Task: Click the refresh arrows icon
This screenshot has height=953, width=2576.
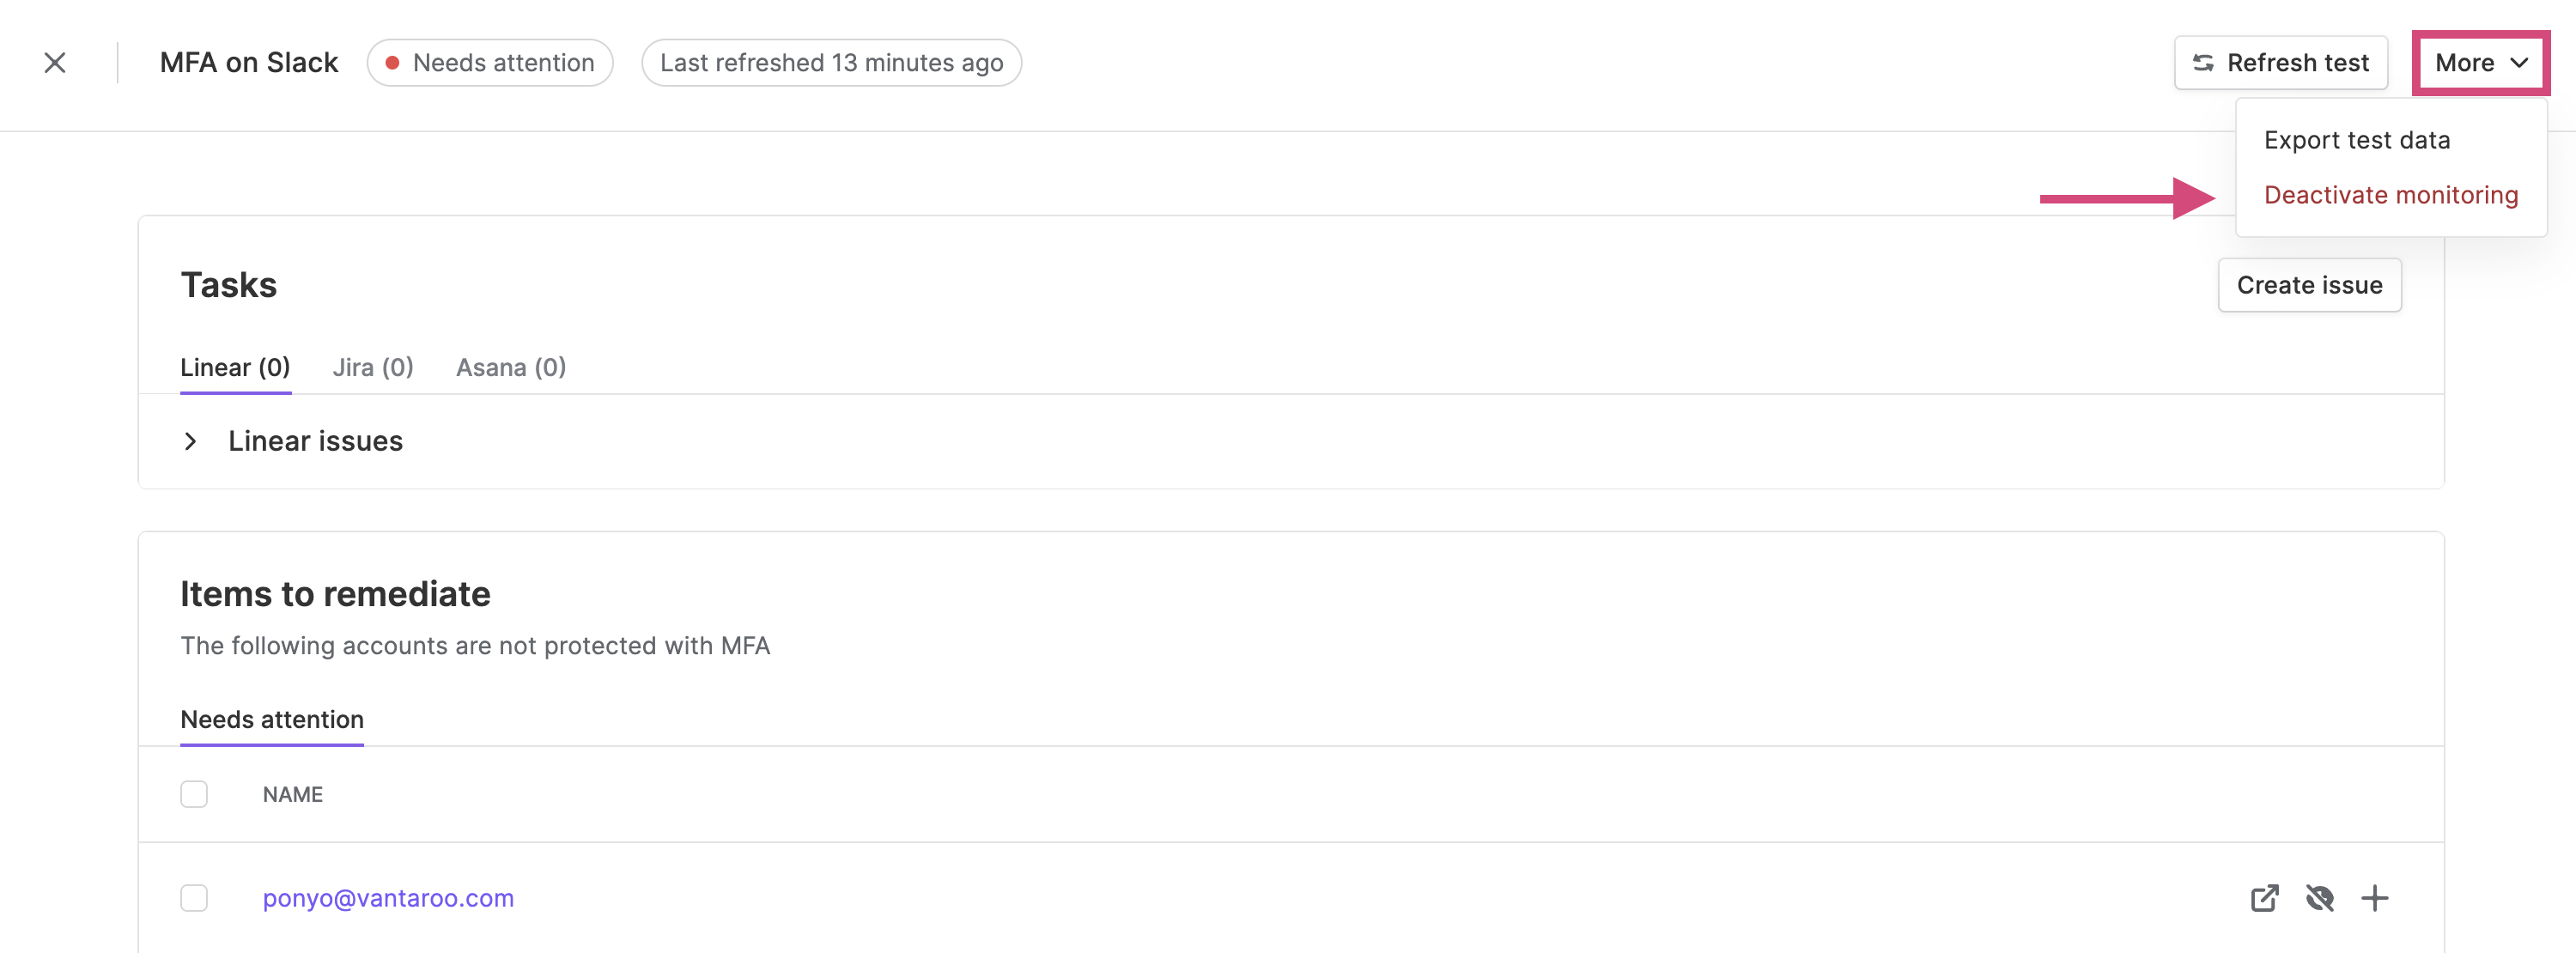Action: coord(2202,63)
